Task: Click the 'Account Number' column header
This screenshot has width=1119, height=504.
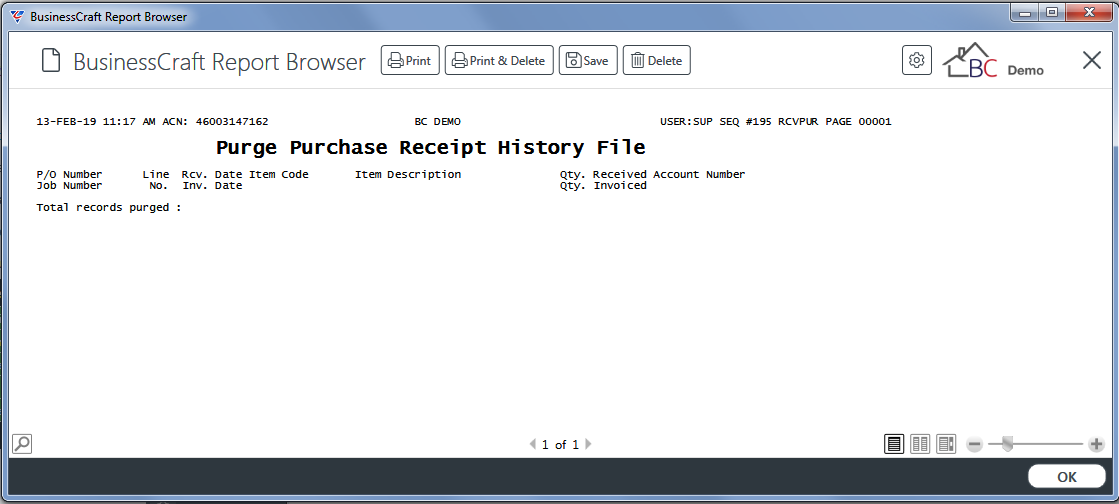Action: point(699,174)
